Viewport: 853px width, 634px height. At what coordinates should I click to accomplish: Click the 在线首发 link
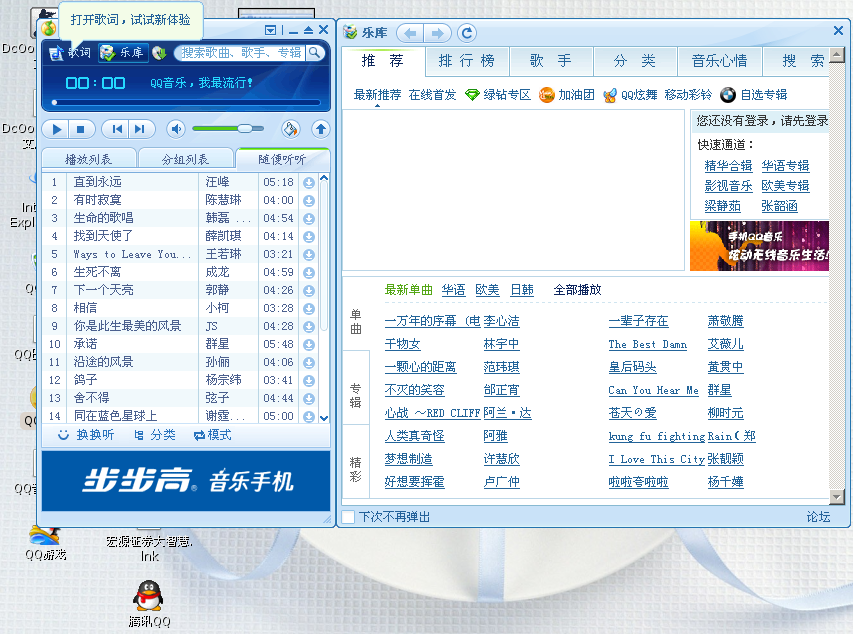[432, 95]
